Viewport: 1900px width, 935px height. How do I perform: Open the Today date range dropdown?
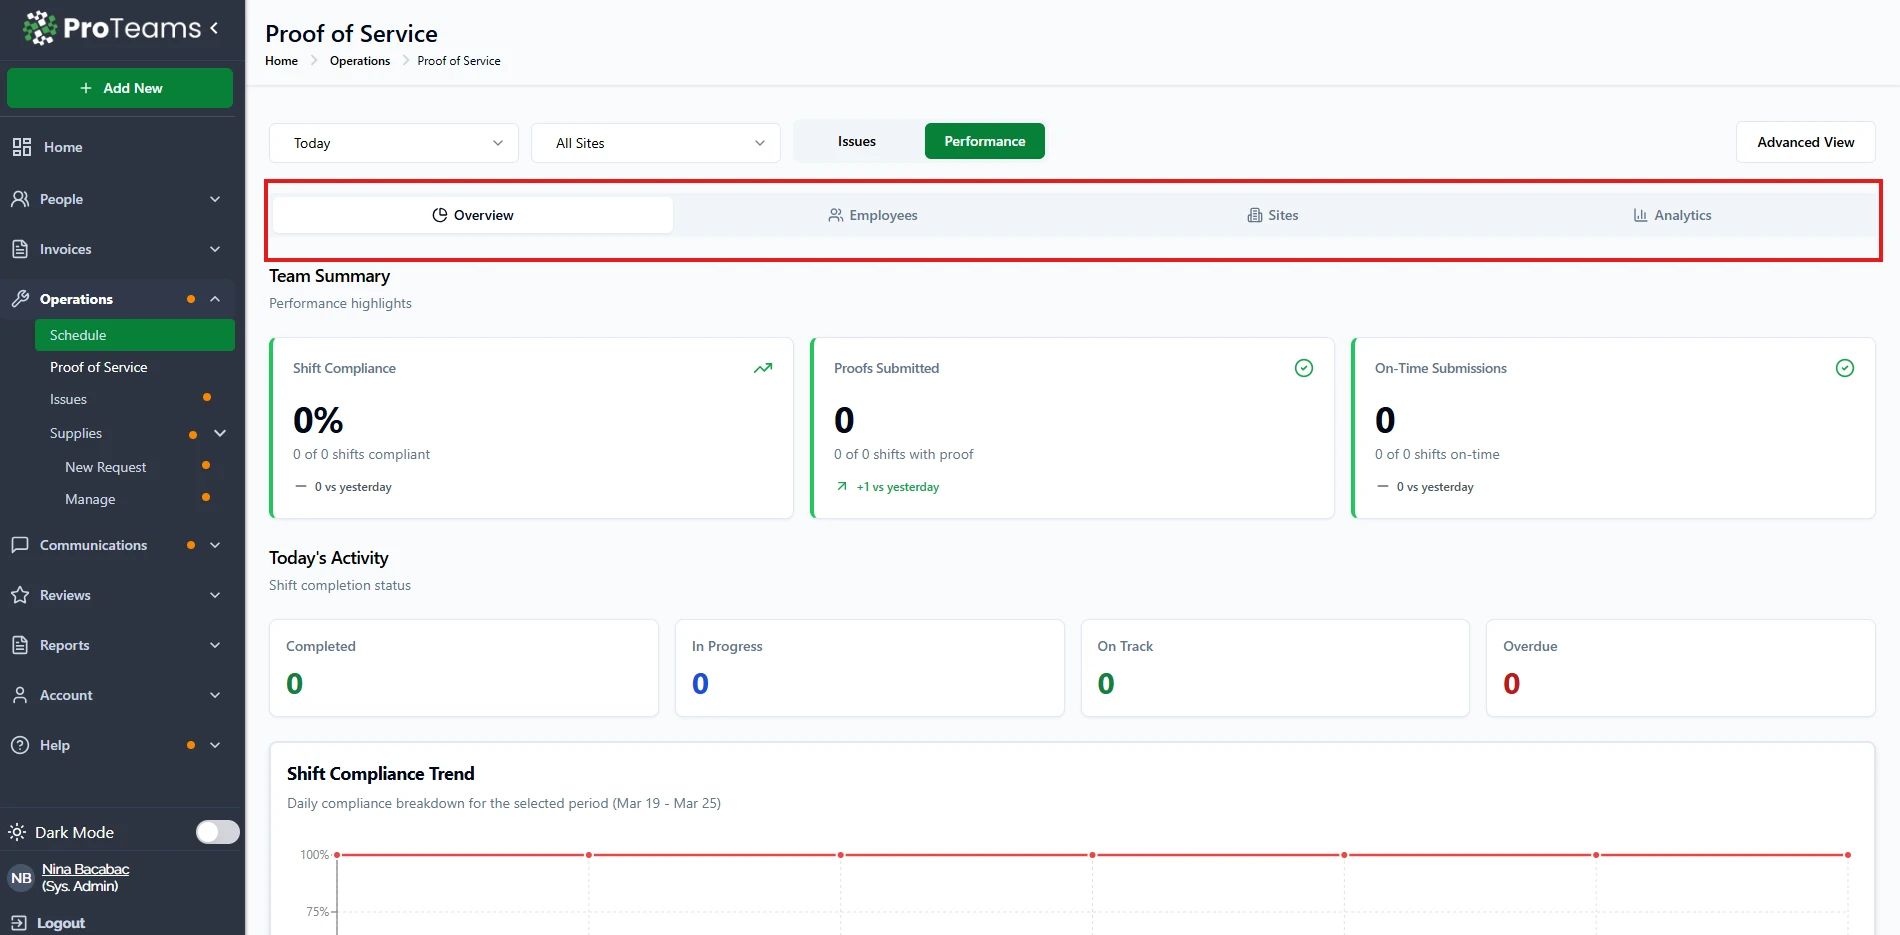(394, 143)
